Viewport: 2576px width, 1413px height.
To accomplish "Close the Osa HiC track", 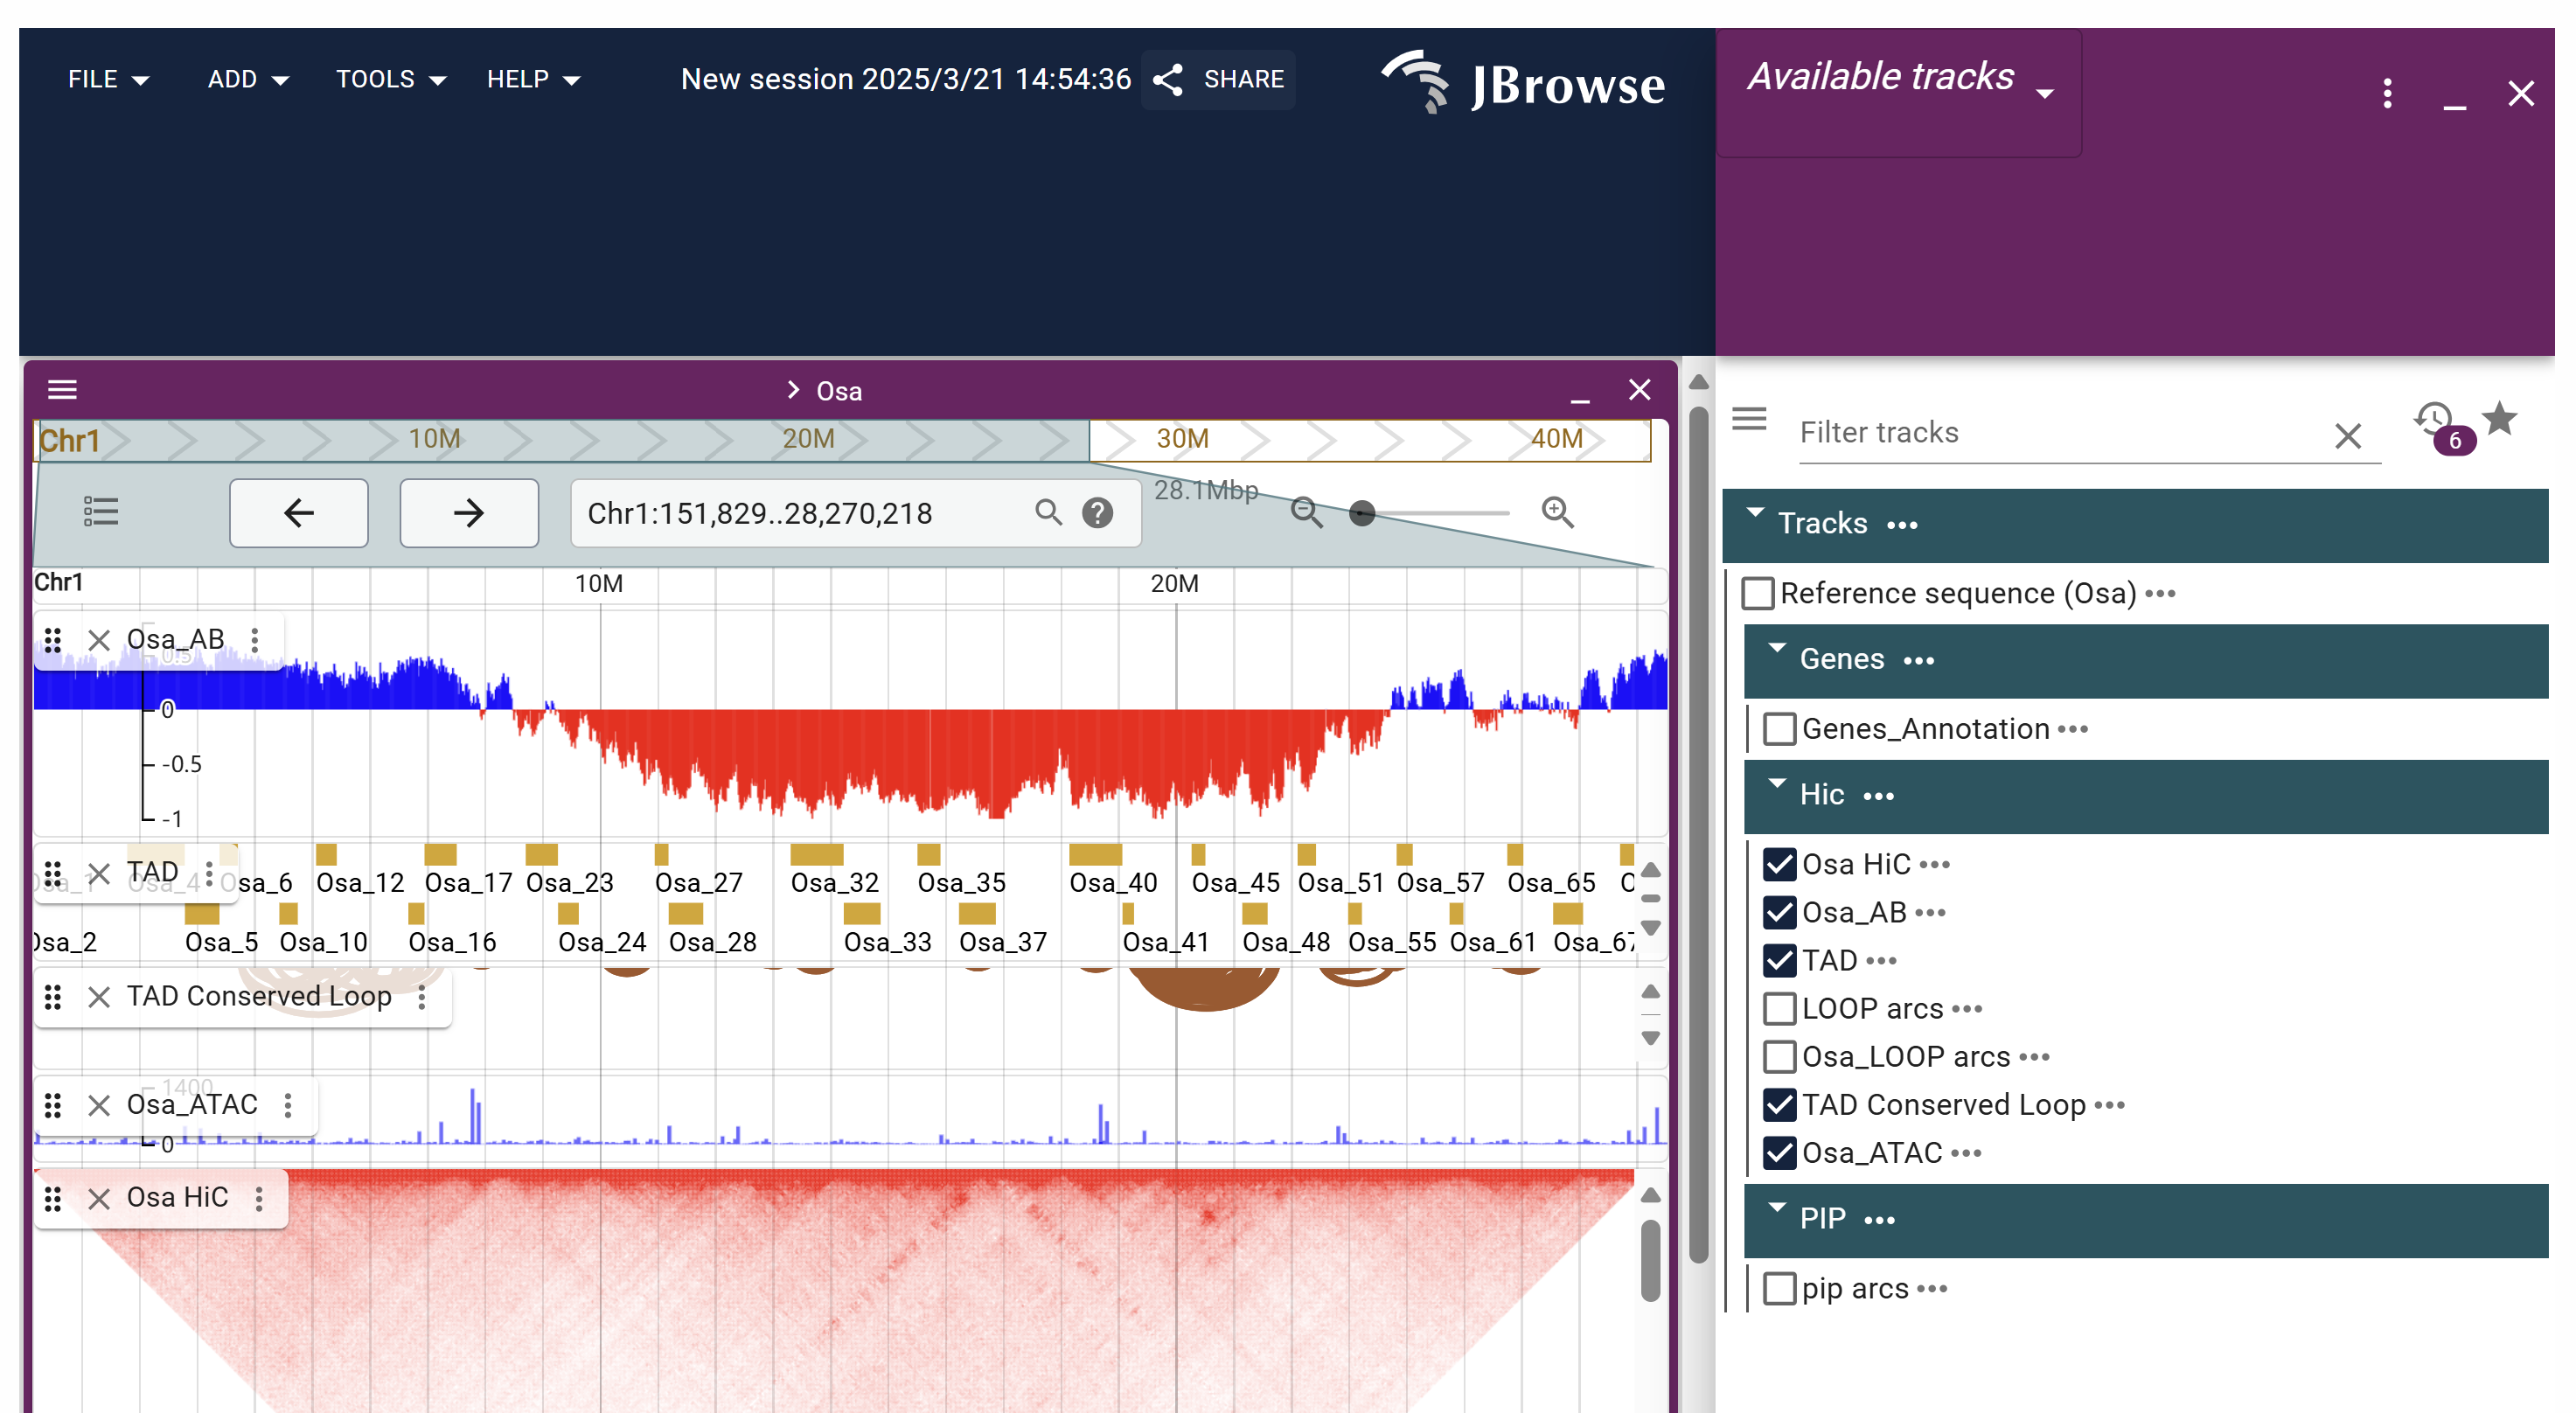I will coord(98,1198).
